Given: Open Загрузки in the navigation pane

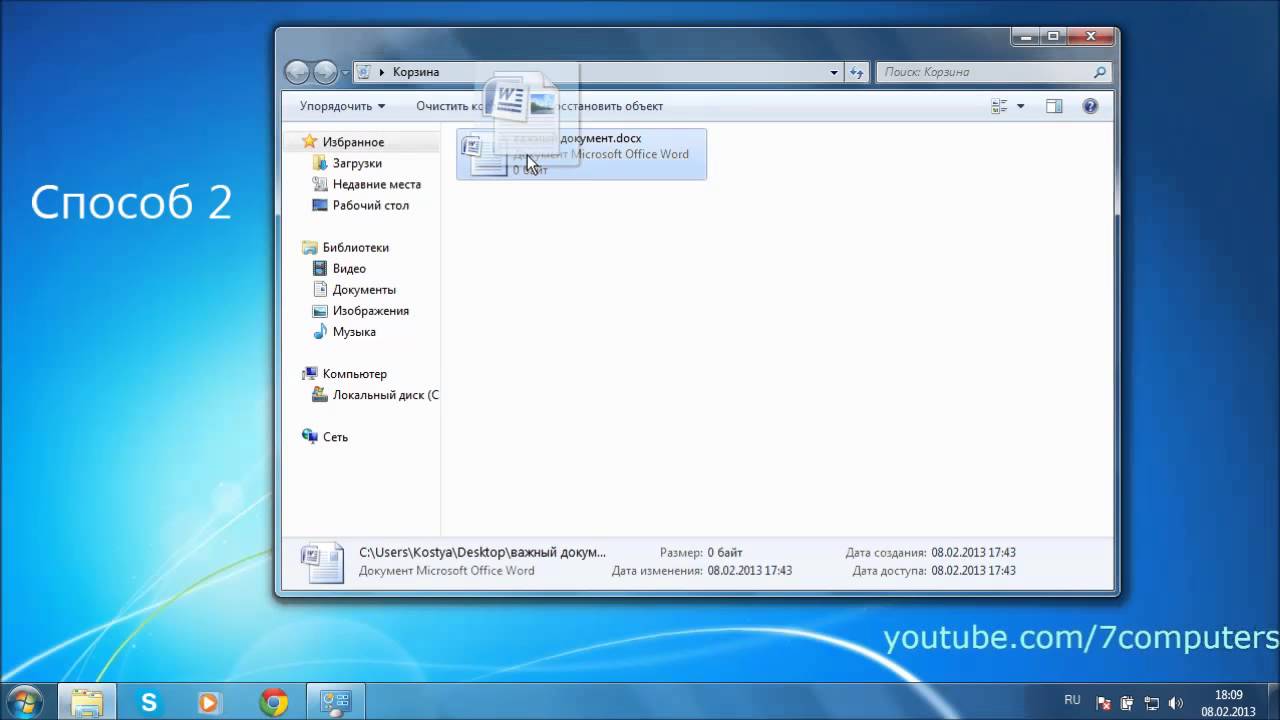Looking at the screenshot, I should 357,163.
